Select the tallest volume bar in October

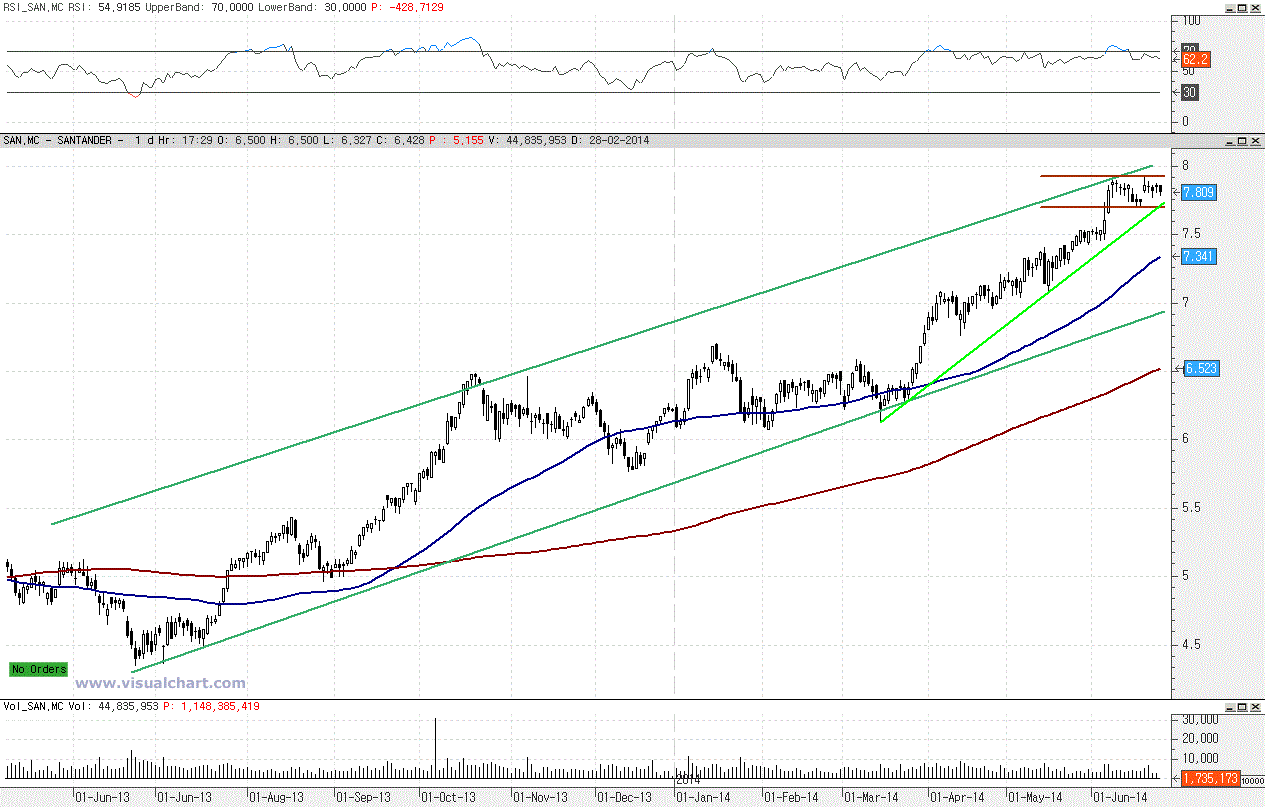(436, 748)
